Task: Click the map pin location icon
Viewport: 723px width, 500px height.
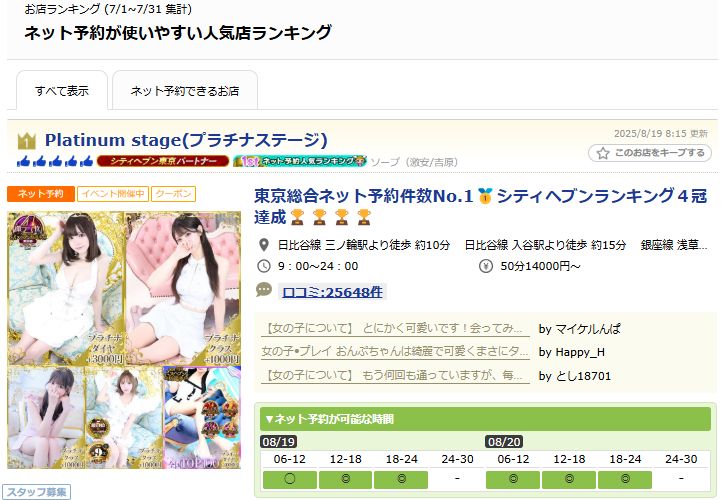Action: pos(264,245)
